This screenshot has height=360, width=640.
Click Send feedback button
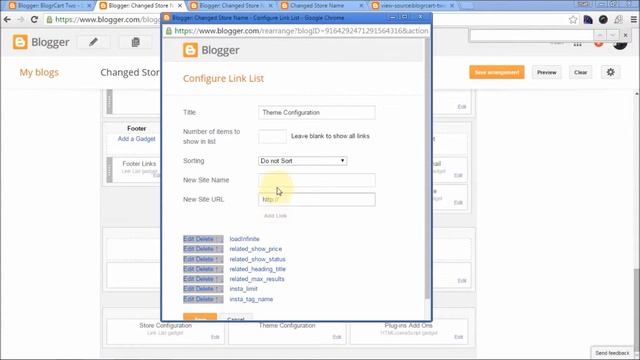pyautogui.click(x=612, y=353)
